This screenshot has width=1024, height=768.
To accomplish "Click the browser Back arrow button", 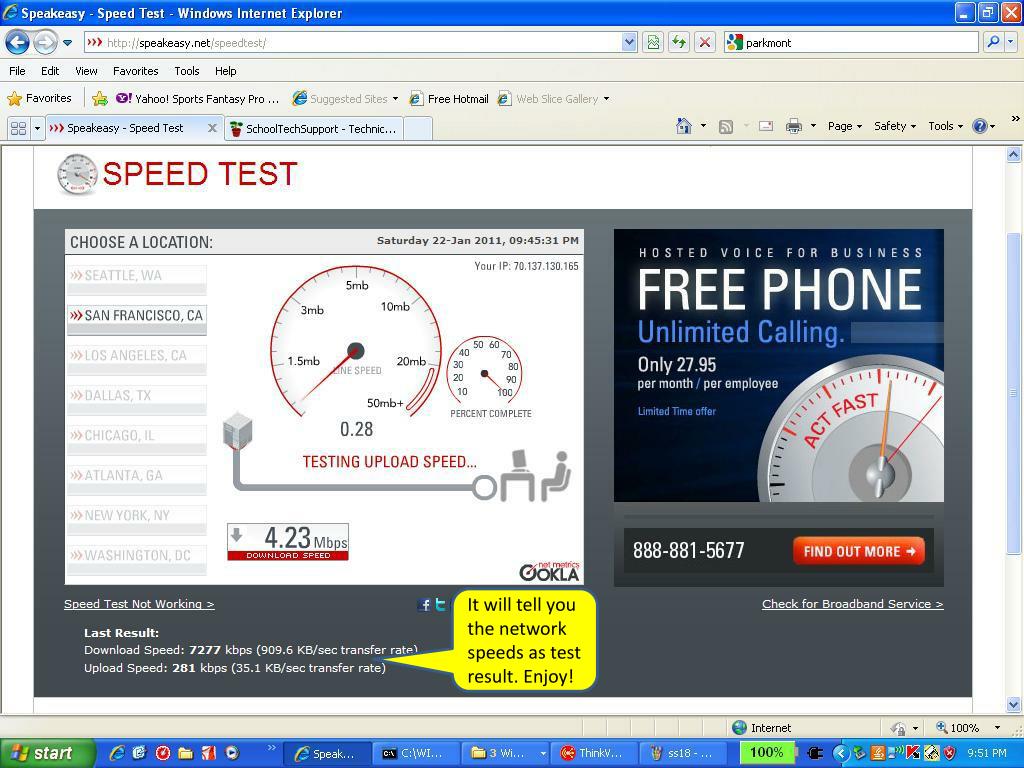I will click(17, 43).
